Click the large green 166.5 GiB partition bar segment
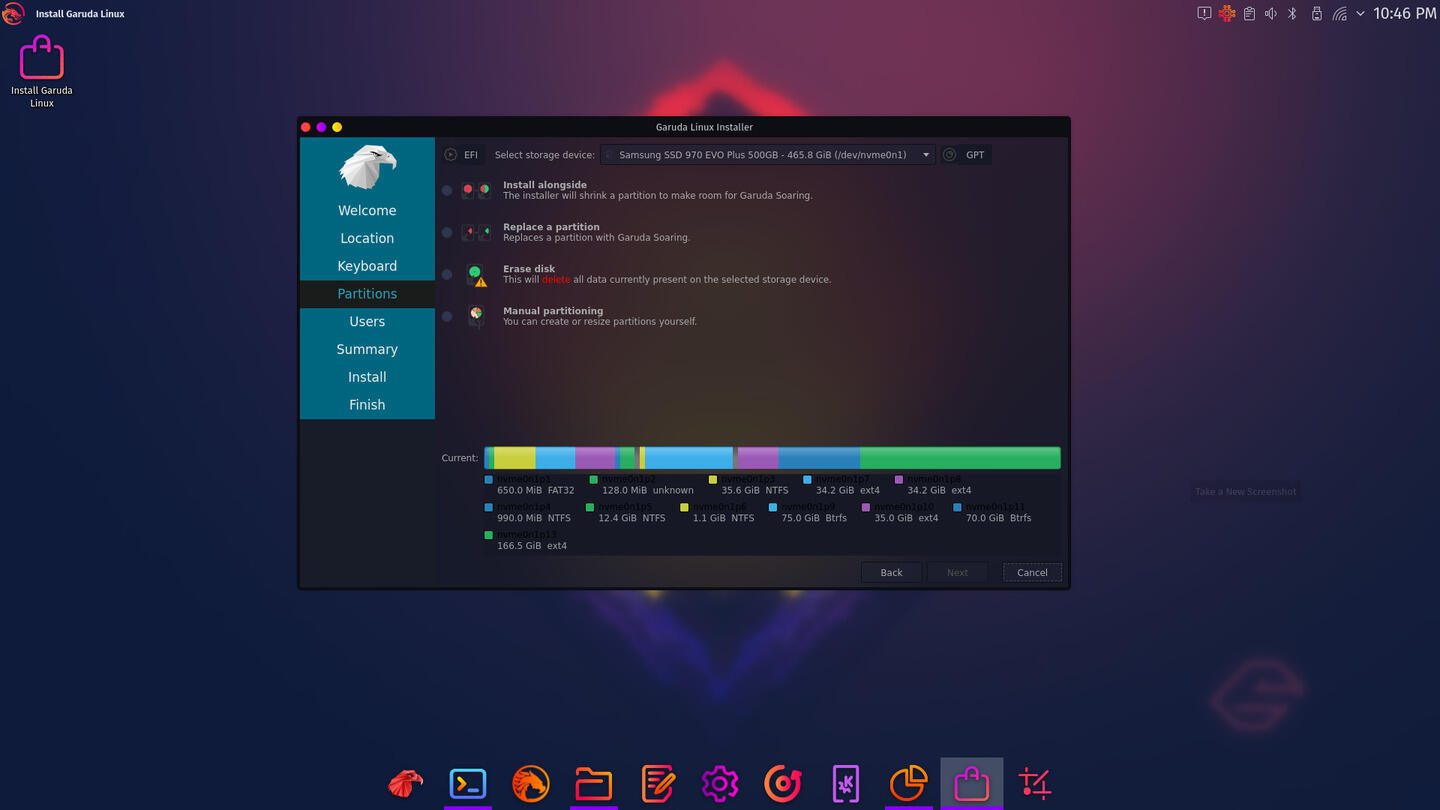 [x=960, y=458]
